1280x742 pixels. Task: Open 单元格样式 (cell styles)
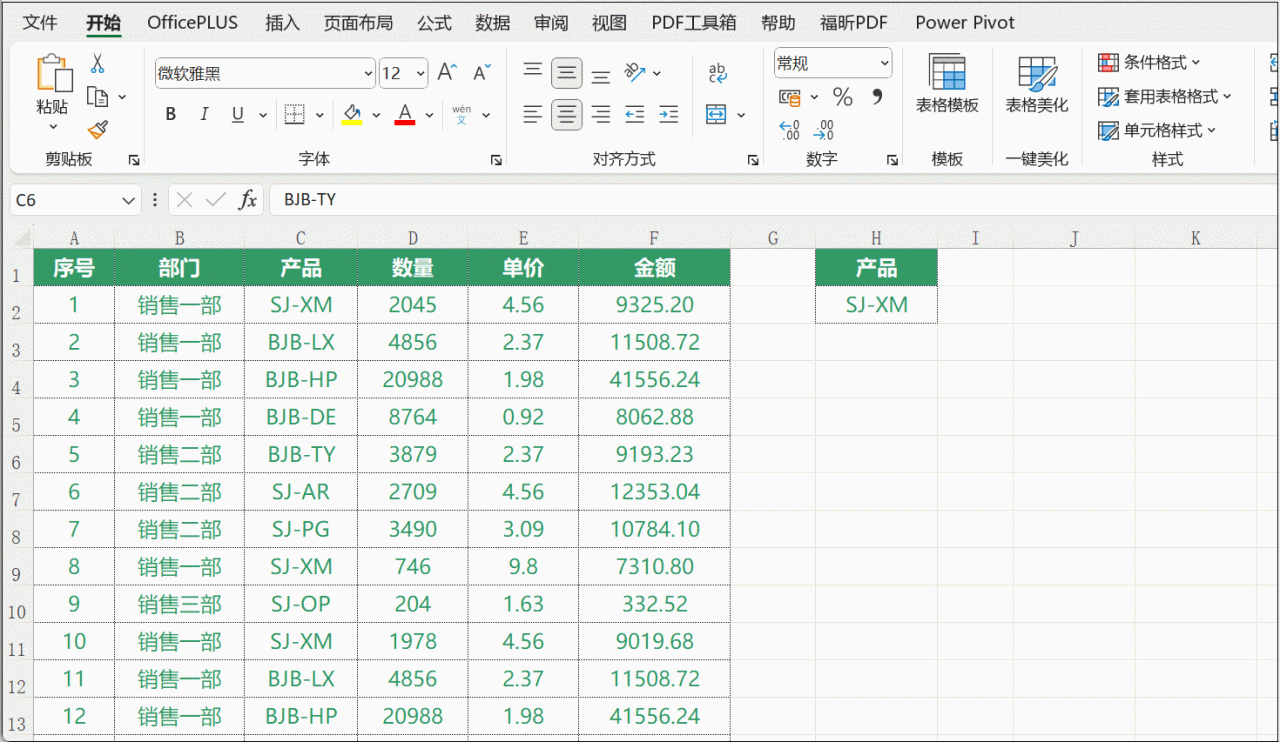pyautogui.click(x=1157, y=130)
